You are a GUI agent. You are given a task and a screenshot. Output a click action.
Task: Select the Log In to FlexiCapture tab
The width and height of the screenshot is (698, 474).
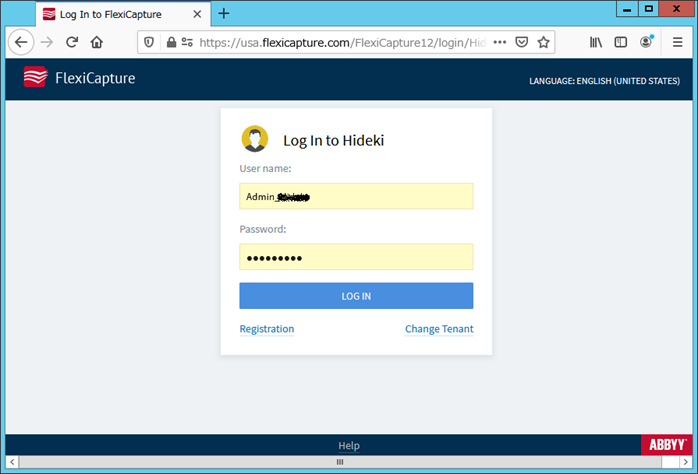(x=123, y=14)
